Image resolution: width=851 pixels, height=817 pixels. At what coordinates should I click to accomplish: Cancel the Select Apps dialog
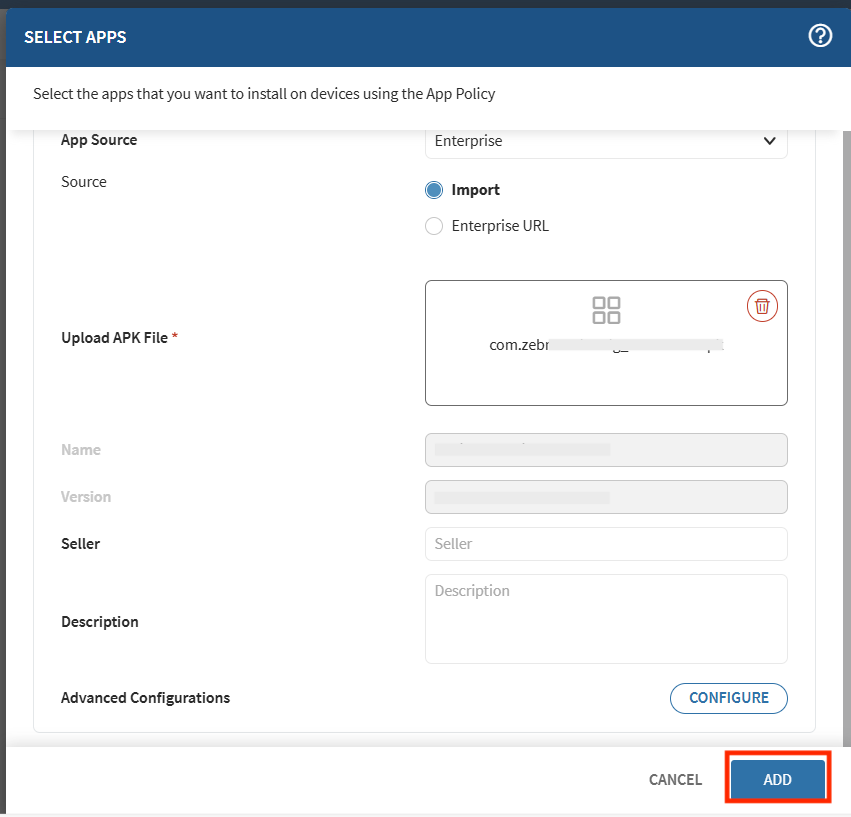click(x=675, y=779)
